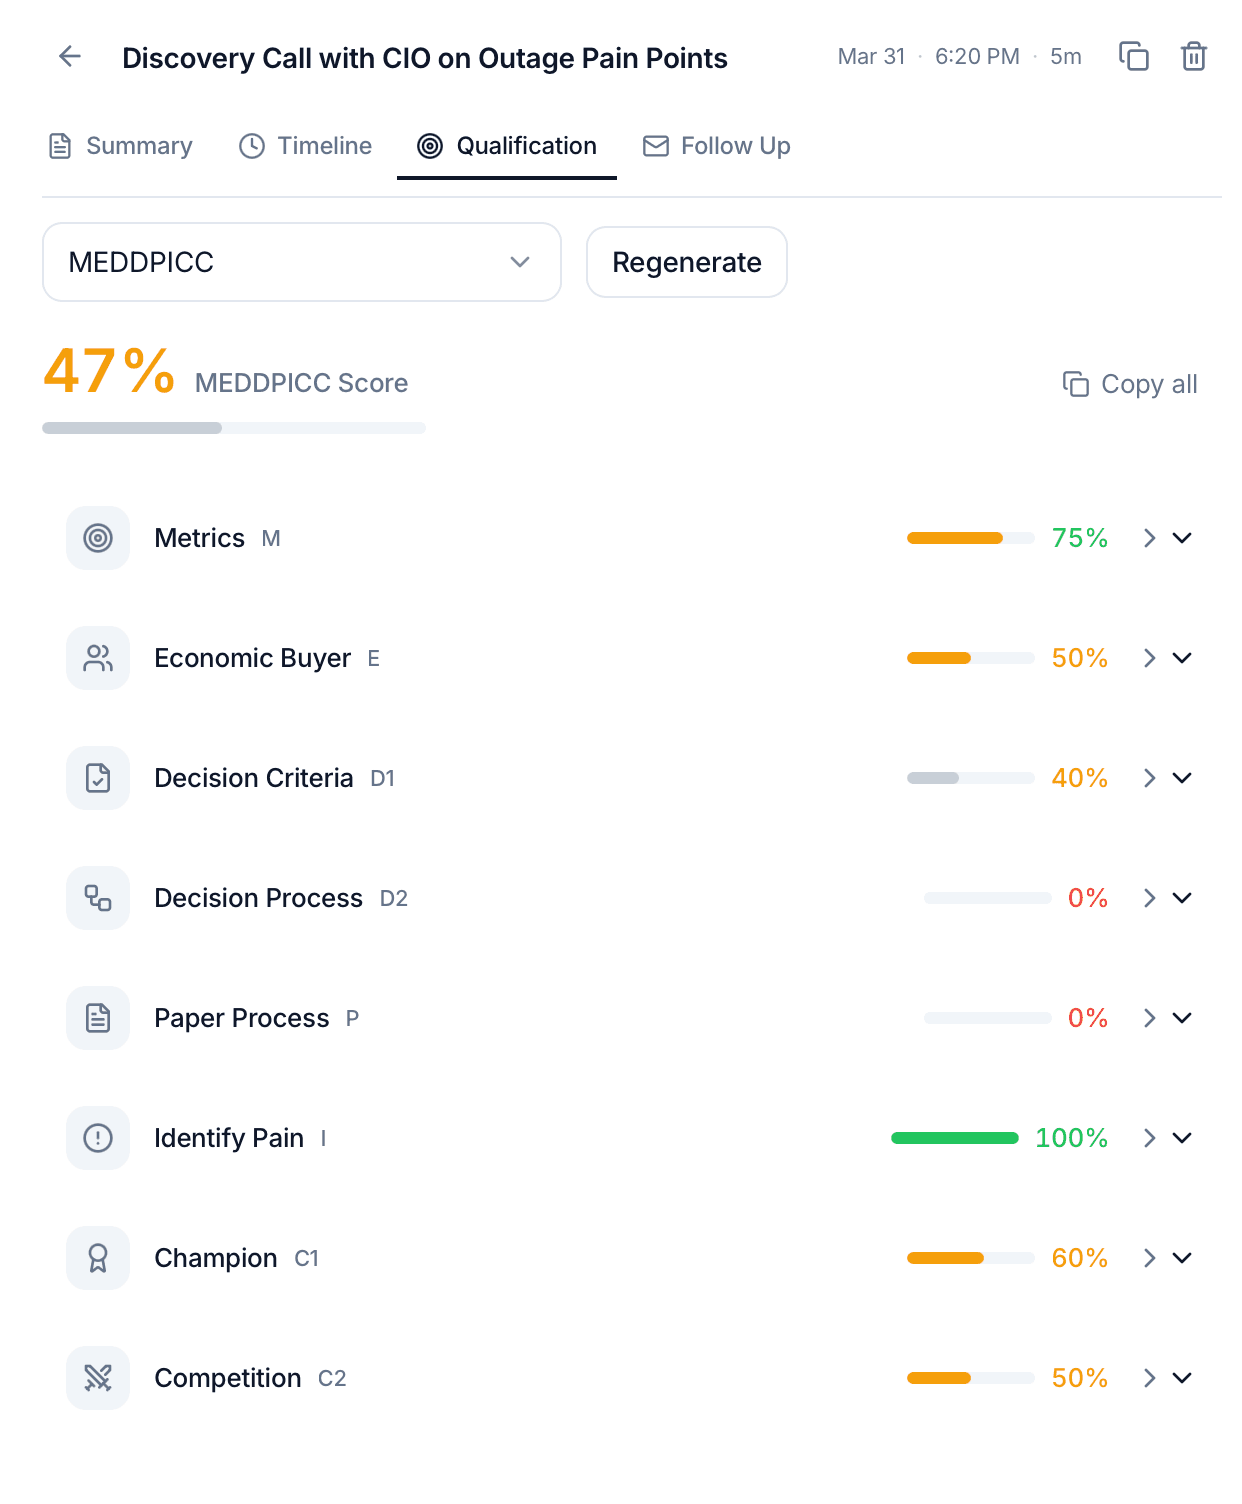Click the Champion award icon

pyautogui.click(x=98, y=1258)
